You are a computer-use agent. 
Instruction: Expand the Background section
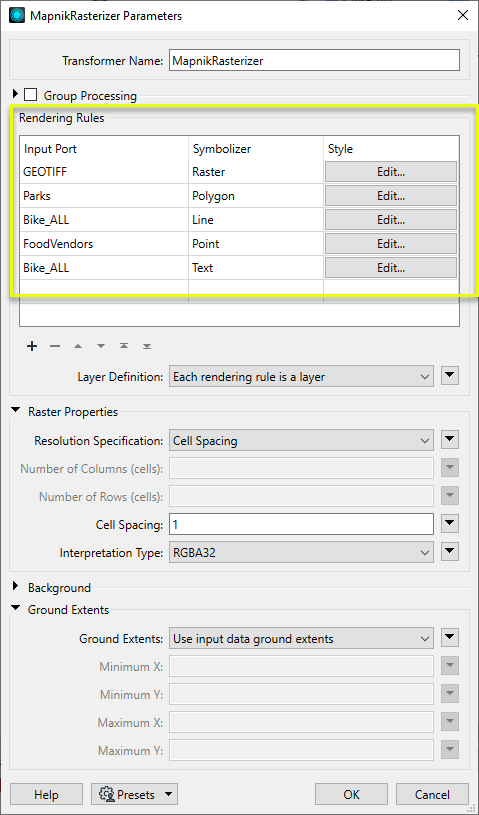coord(16,587)
